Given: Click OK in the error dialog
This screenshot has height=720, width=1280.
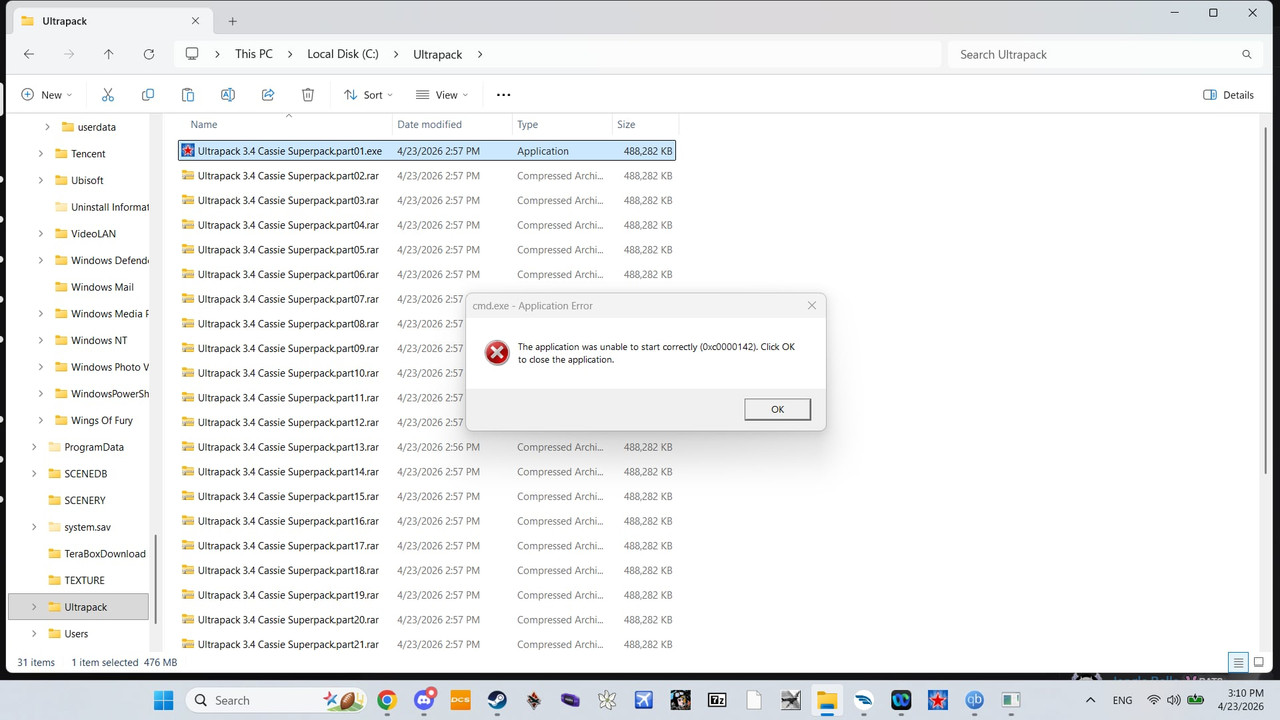Looking at the screenshot, I should click(x=777, y=409).
